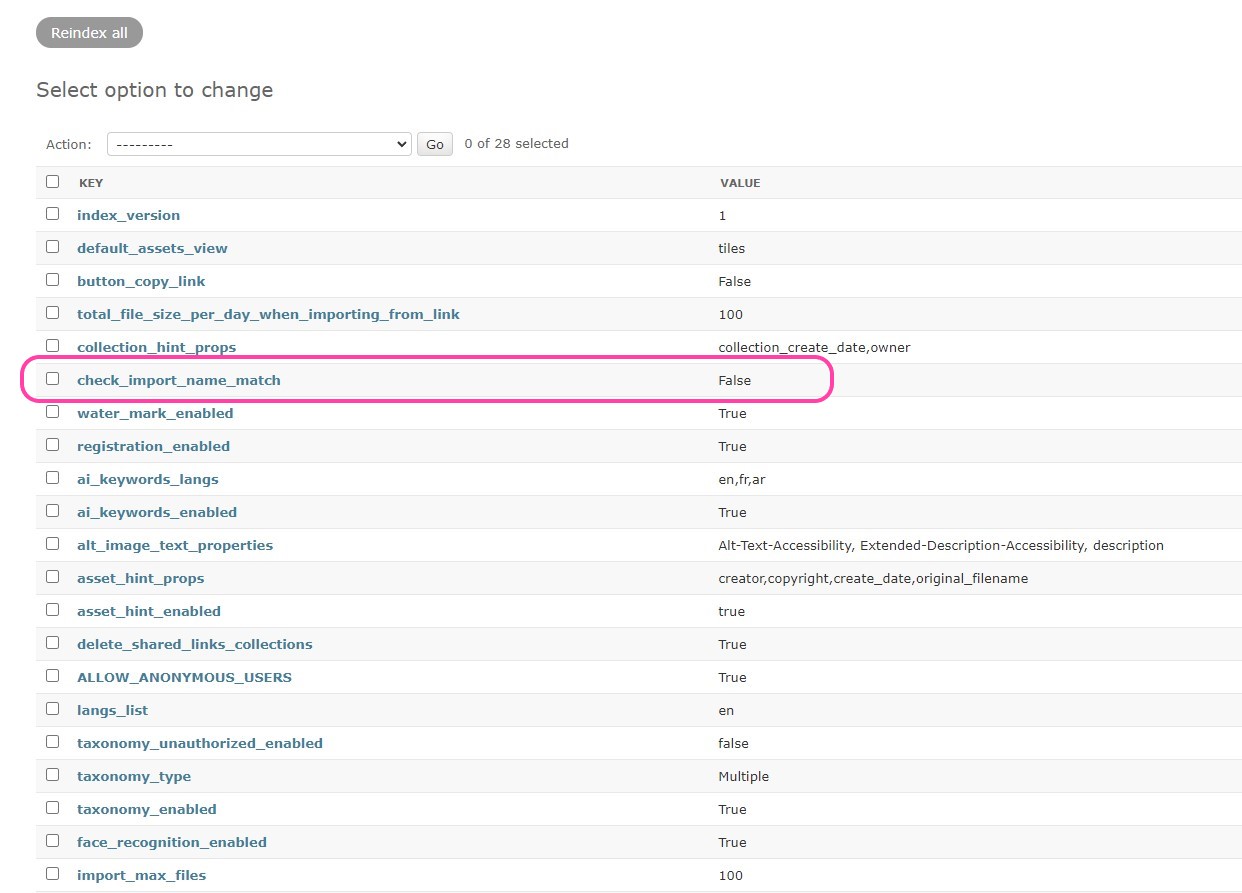Click the '0 of 28 selected' counter text
Screen dimensions: 1242x893
click(516, 144)
